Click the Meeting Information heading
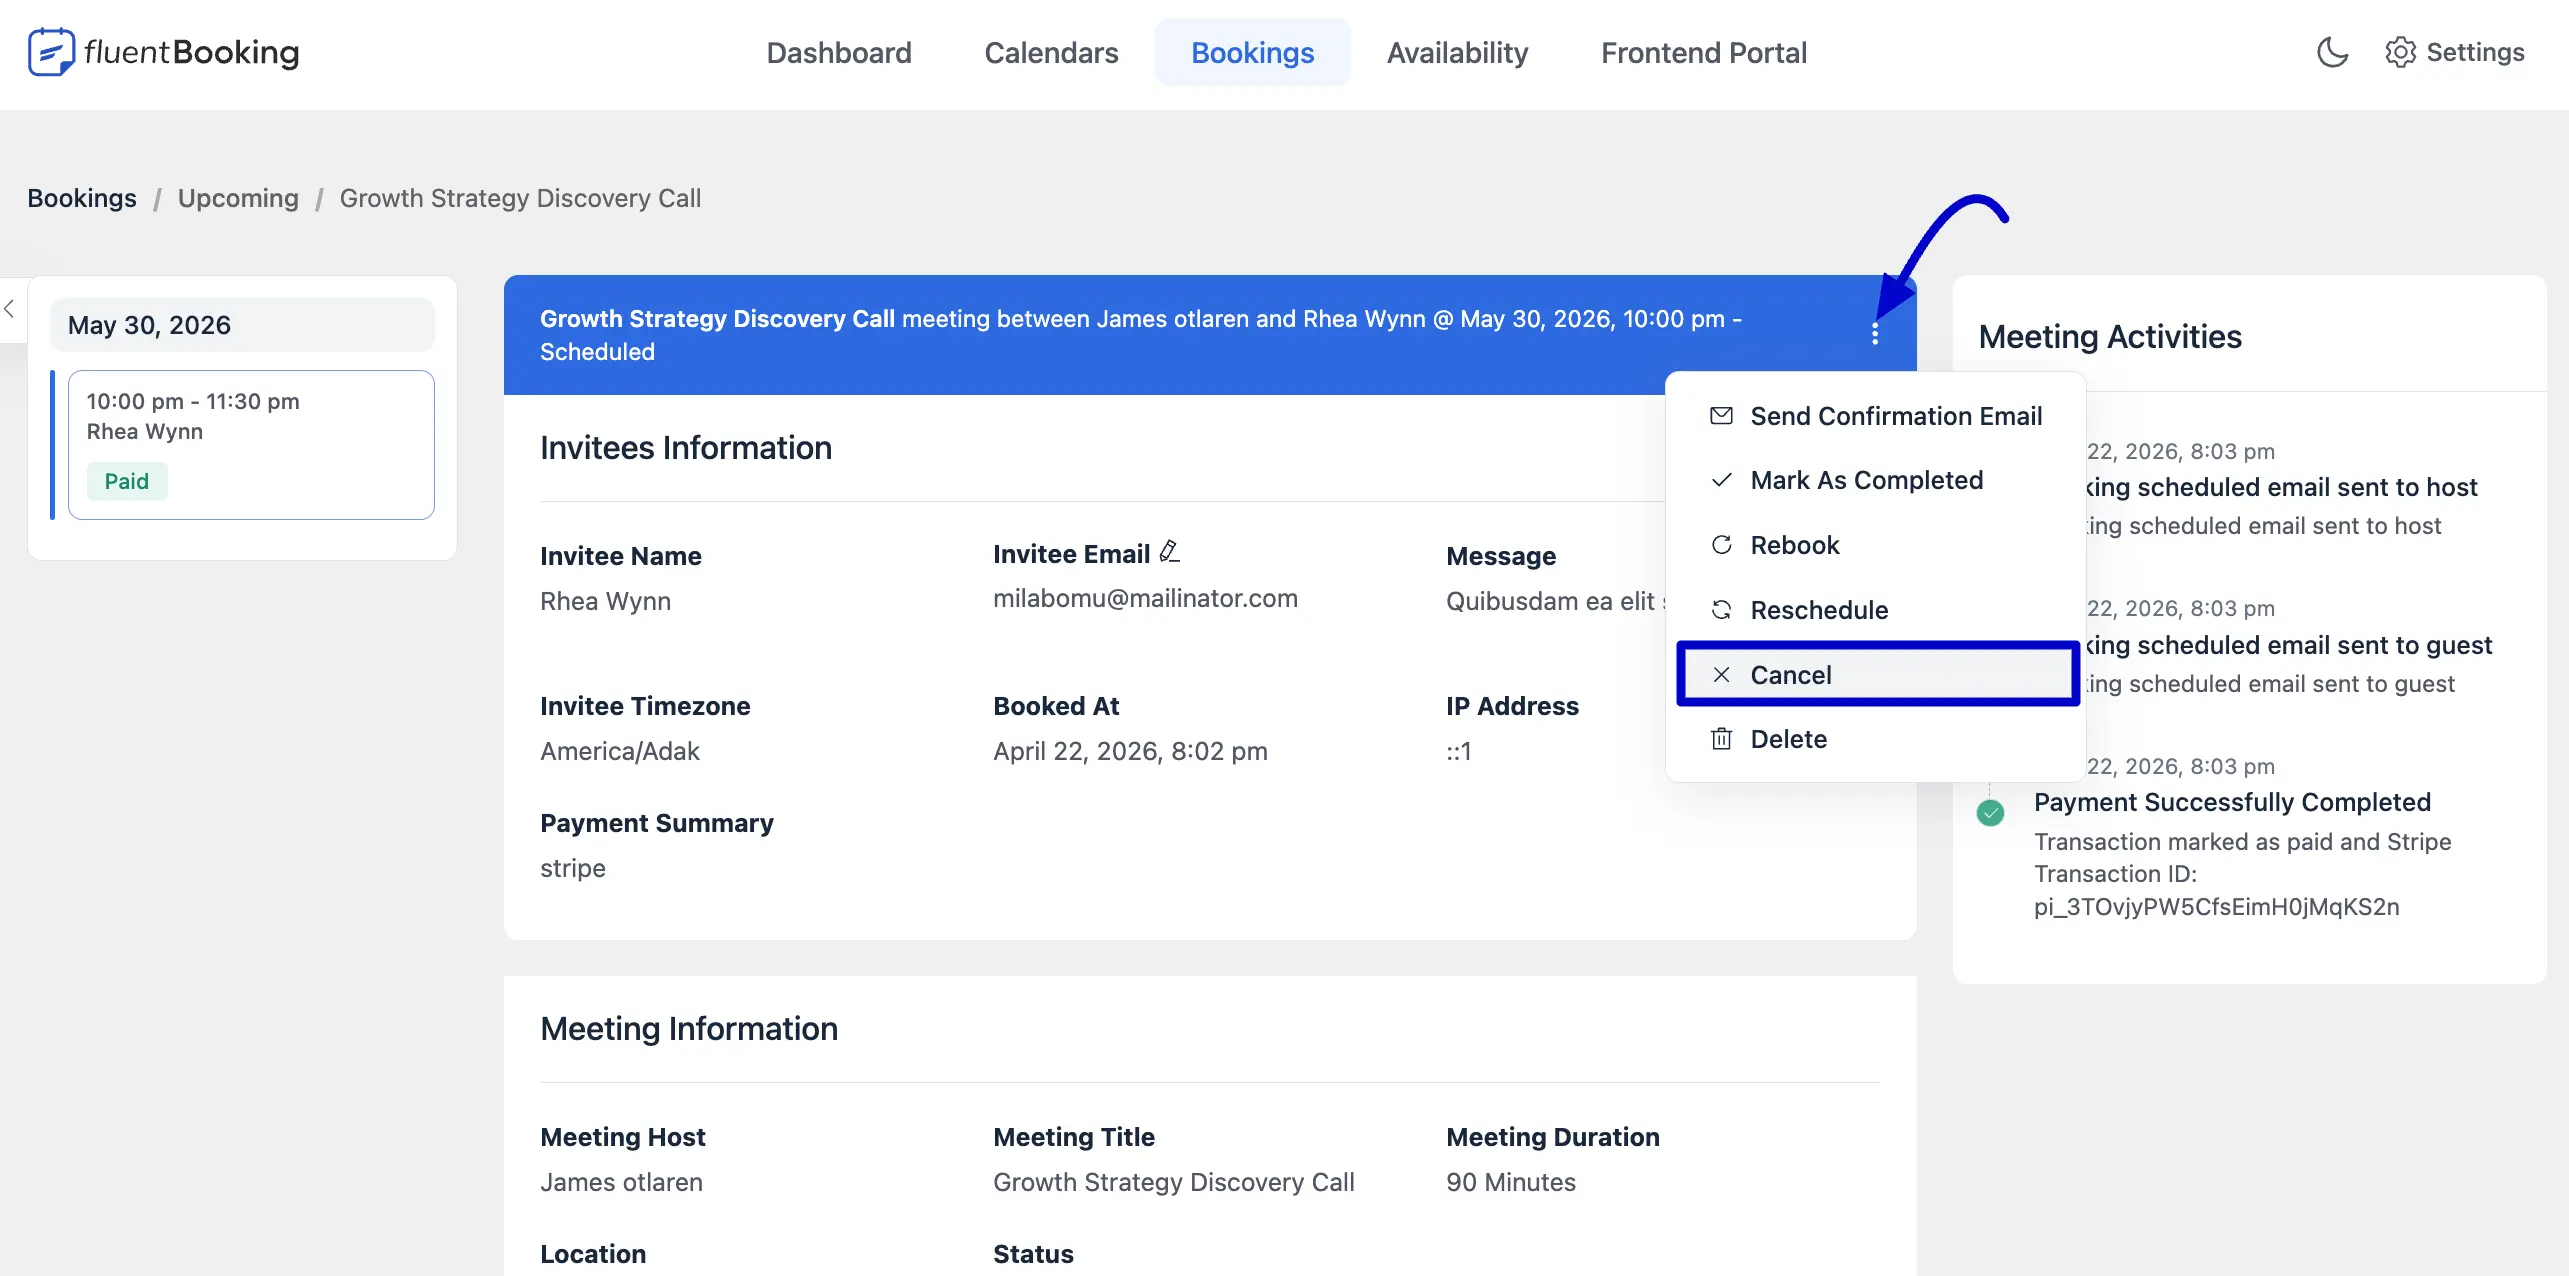Screen dimensions: 2569x1276 pyautogui.click(x=689, y=1029)
